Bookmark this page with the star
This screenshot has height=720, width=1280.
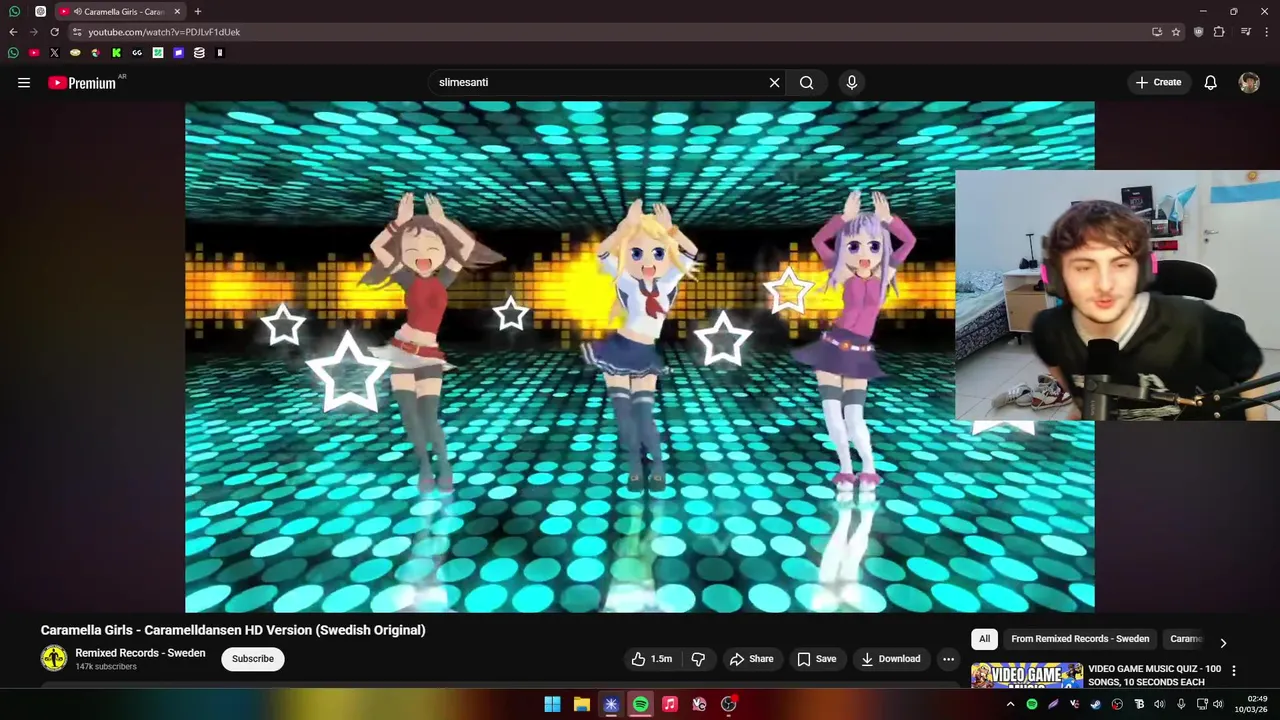pyautogui.click(x=1176, y=32)
